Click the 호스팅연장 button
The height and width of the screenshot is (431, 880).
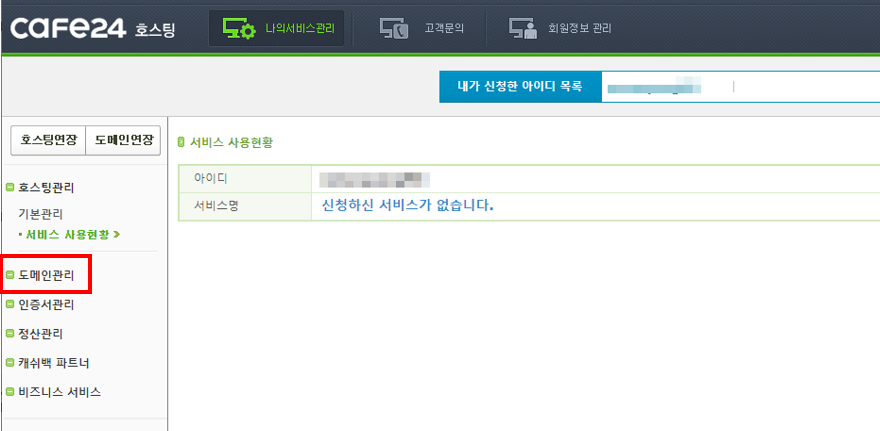click(x=48, y=140)
